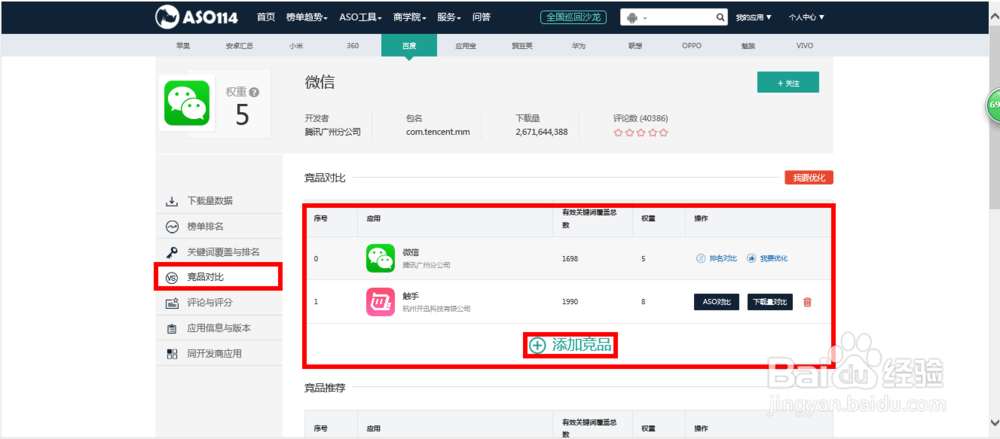Click the green floating badge at right edge

(x=993, y=104)
